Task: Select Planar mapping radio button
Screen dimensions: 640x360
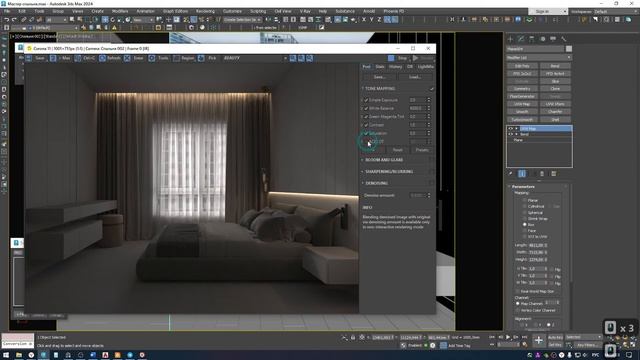Action: pos(524,200)
